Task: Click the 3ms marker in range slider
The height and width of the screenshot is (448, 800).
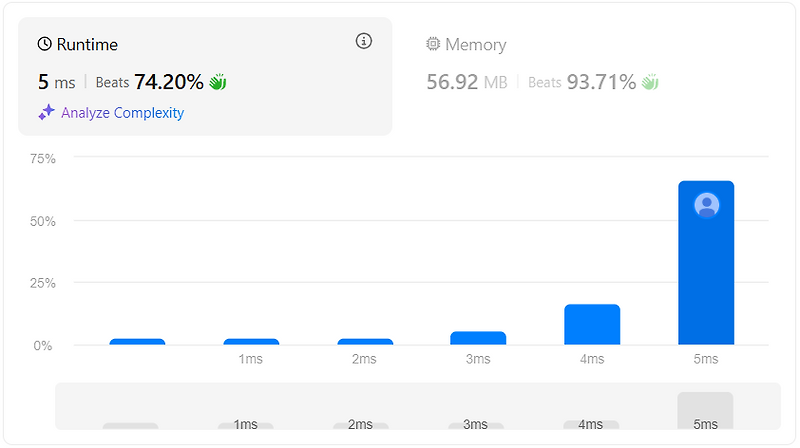Action: (476, 426)
